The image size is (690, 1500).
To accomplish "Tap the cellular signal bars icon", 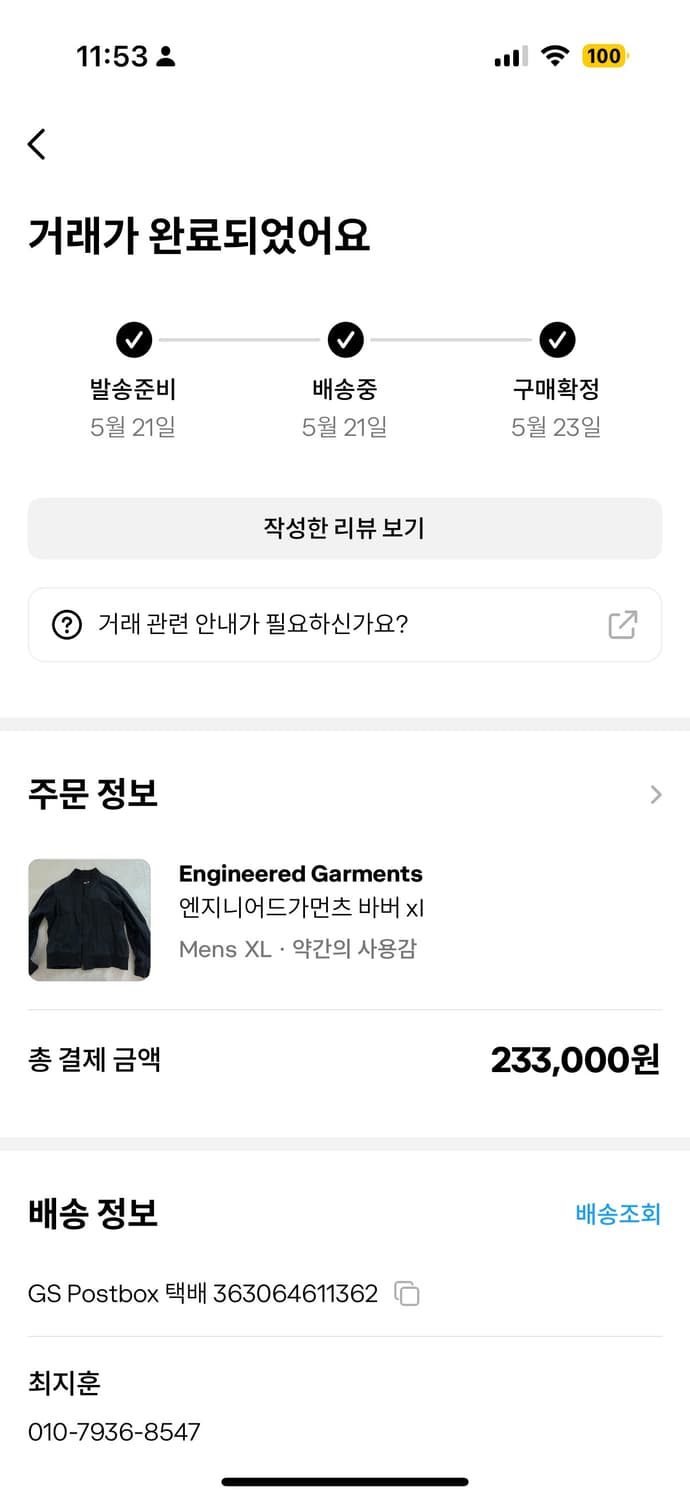I will click(x=510, y=57).
